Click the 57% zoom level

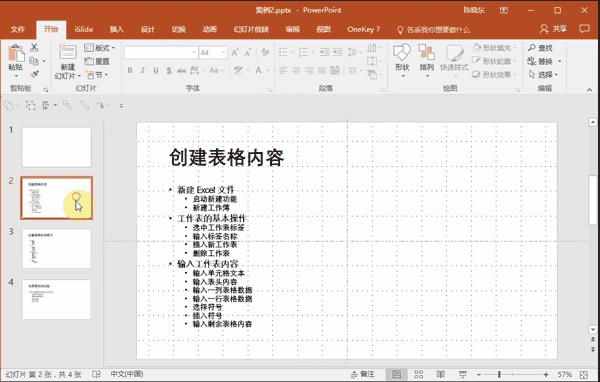(x=565, y=374)
